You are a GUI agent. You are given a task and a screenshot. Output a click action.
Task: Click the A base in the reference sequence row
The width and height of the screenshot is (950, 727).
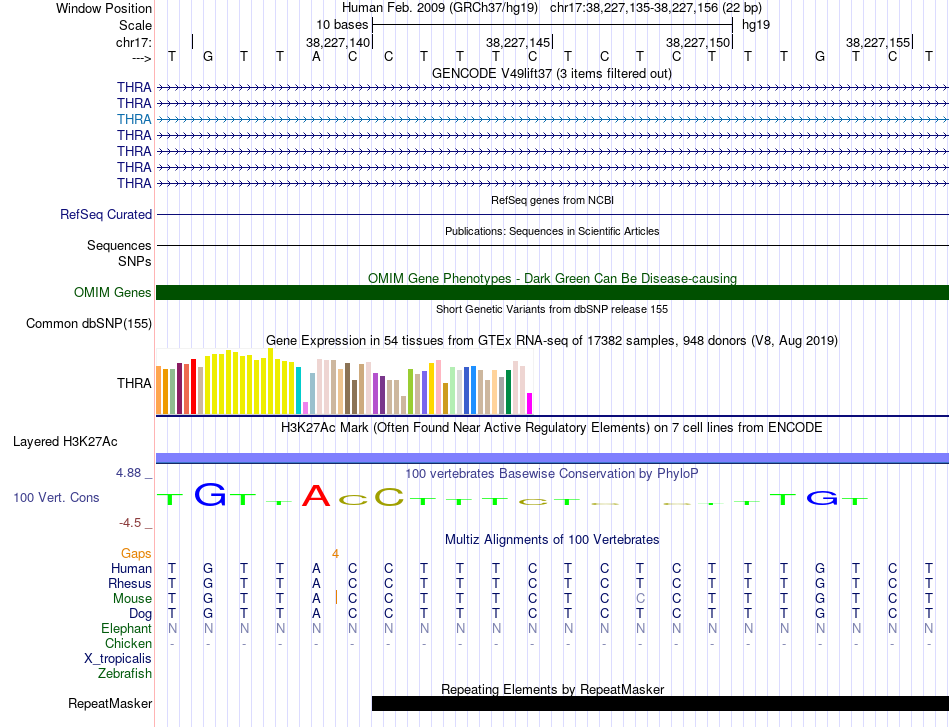click(316, 57)
